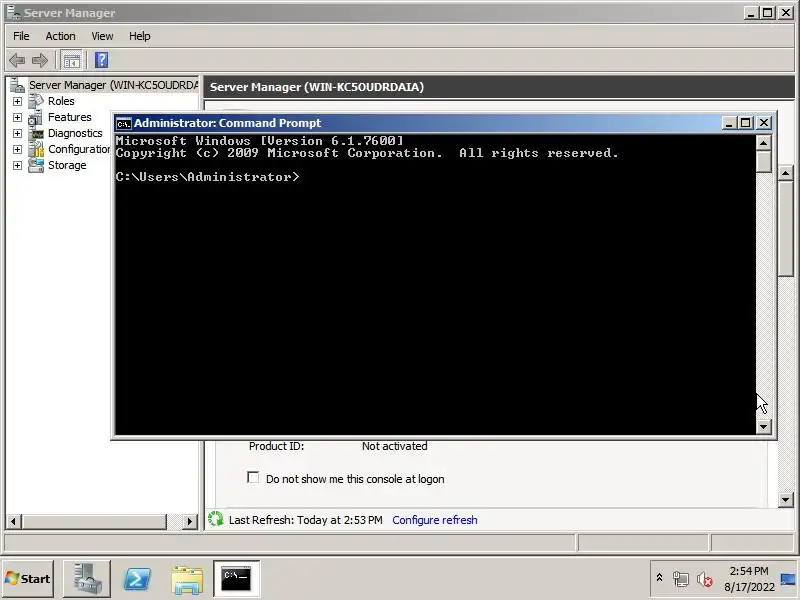800x600 pixels.
Task: Expand the Configuration tree node
Action: (17, 149)
